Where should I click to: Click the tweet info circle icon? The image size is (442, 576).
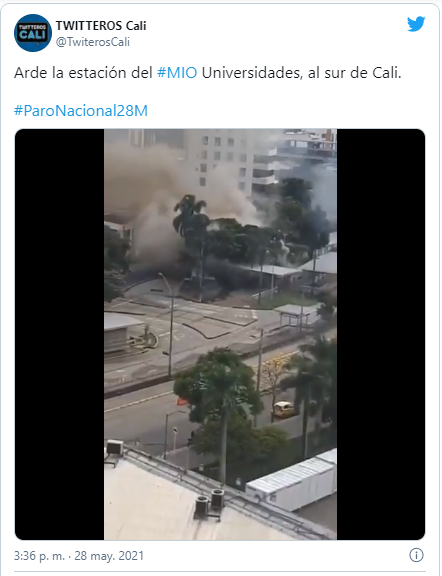point(416,555)
